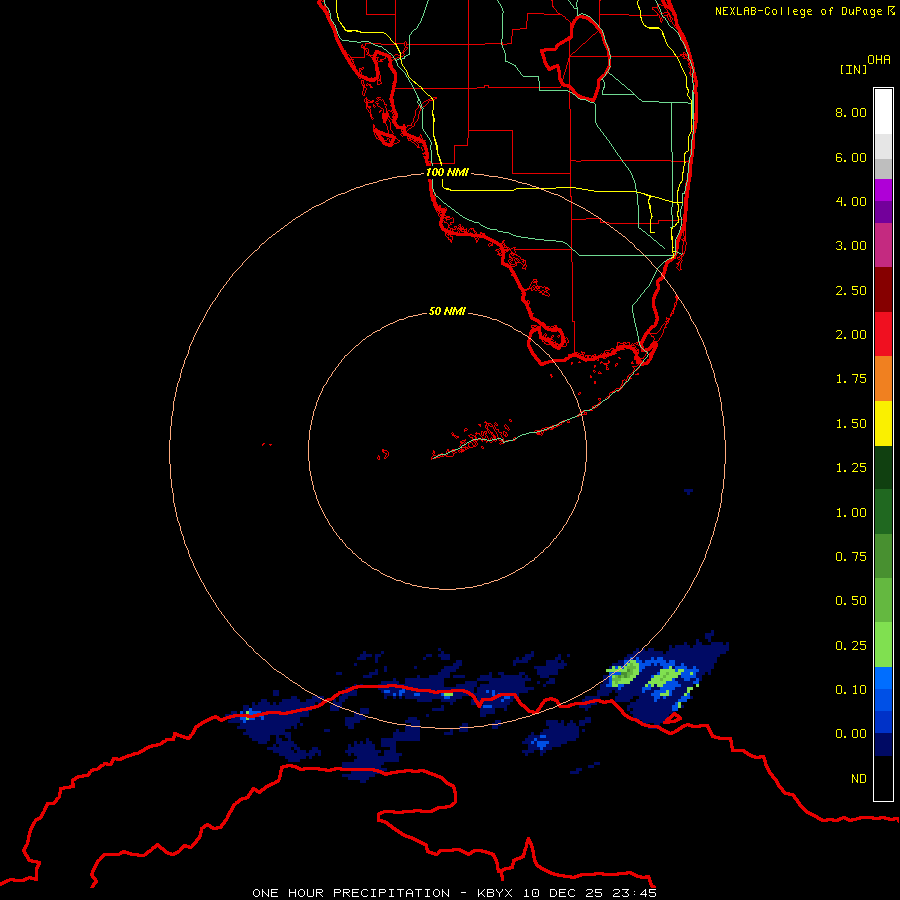900x900 pixels.
Task: Click the One Hour Precipitation KBYX caption
Action: (x=455, y=893)
